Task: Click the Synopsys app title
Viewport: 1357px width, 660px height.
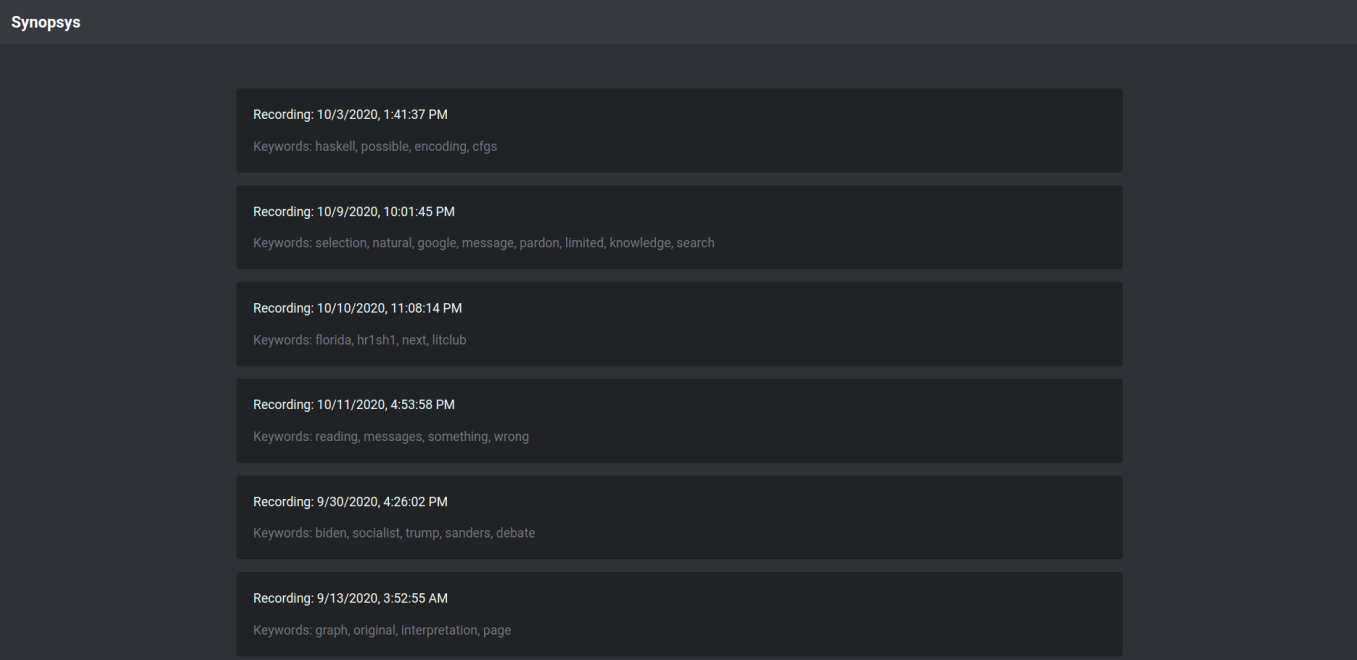Action: click(x=46, y=22)
